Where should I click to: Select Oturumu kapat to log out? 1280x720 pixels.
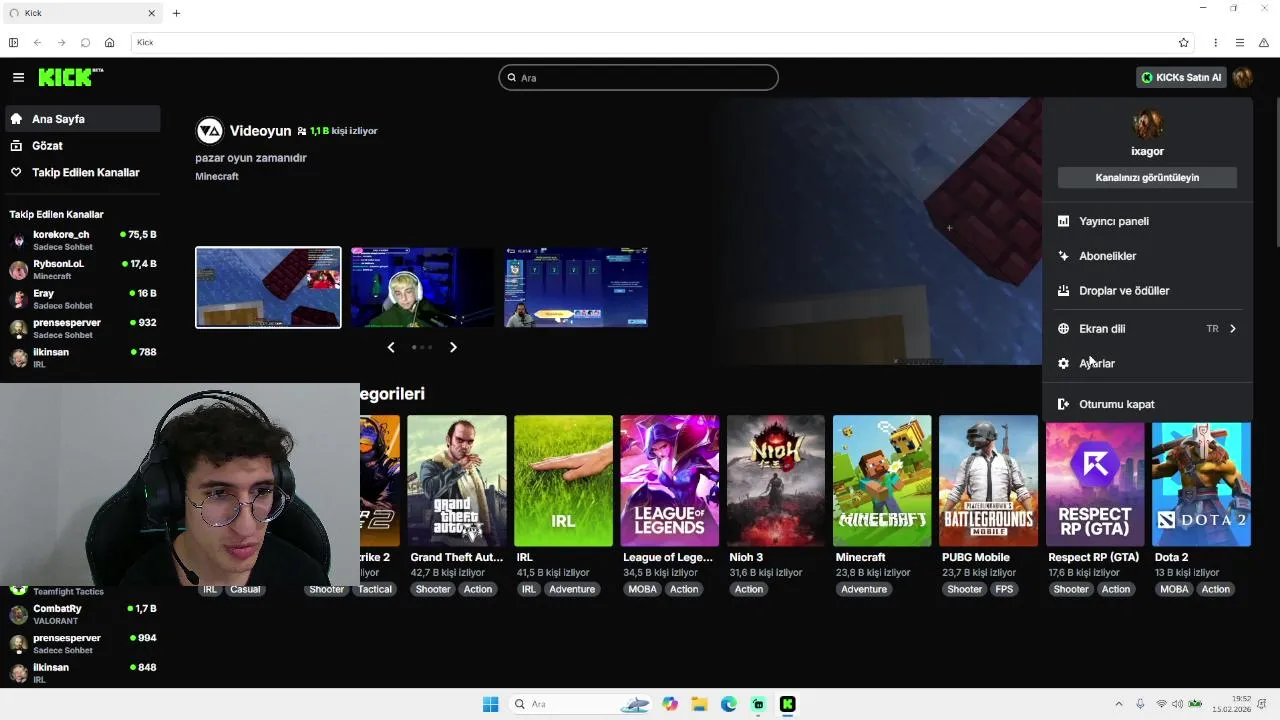click(x=1147, y=404)
